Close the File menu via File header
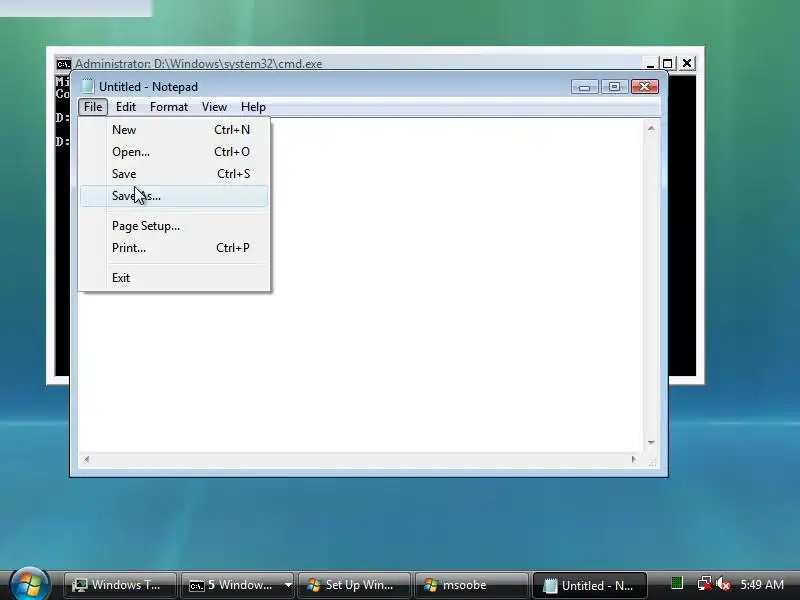800x600 pixels. (x=93, y=107)
